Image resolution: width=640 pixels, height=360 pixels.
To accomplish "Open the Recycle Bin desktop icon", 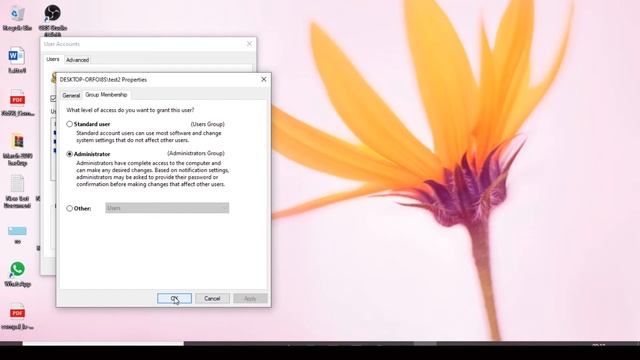I will click(17, 18).
